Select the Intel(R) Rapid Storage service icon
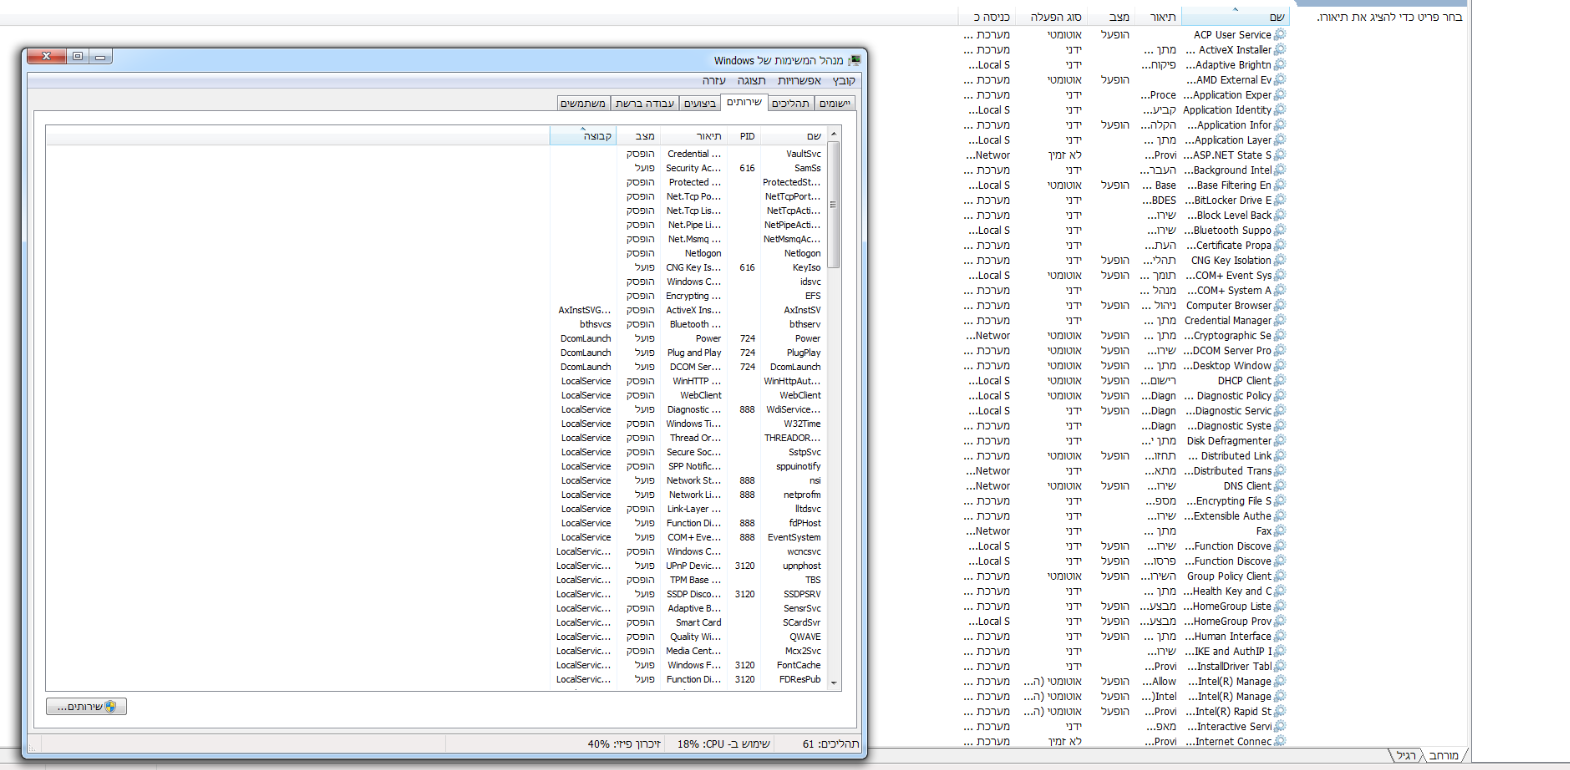This screenshot has height=770, width=1570. (x=1280, y=711)
